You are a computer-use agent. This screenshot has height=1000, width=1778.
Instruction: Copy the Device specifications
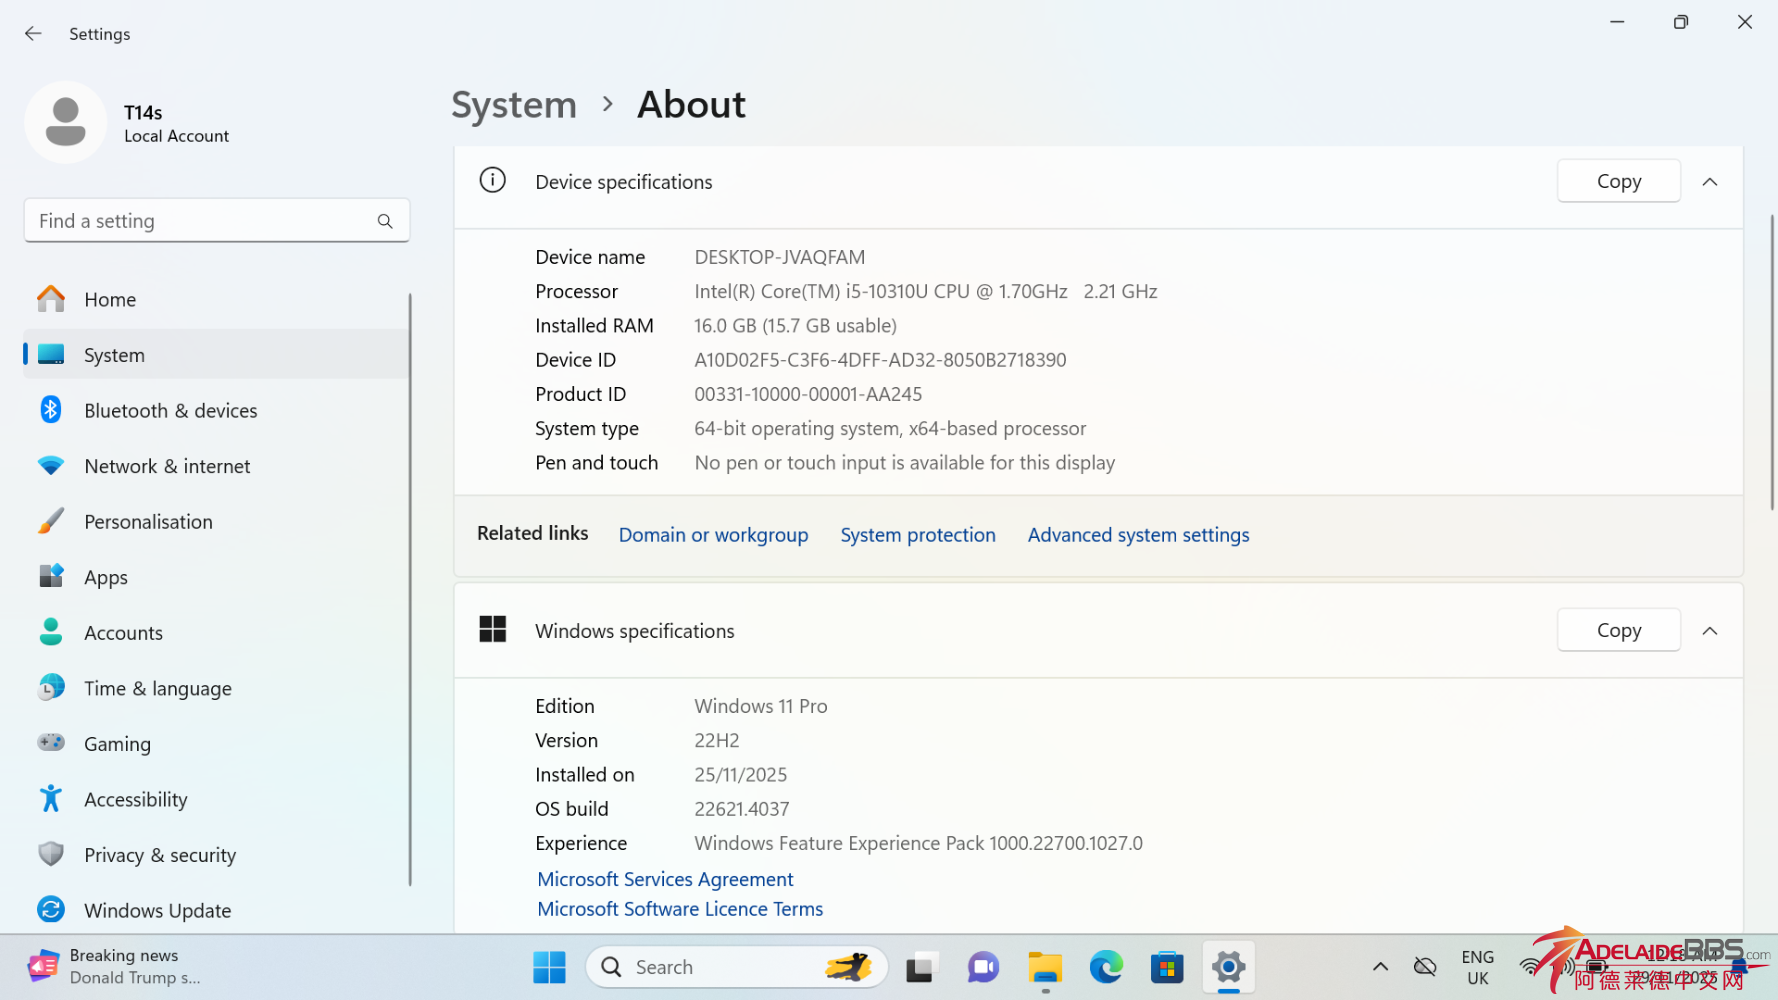click(1618, 182)
